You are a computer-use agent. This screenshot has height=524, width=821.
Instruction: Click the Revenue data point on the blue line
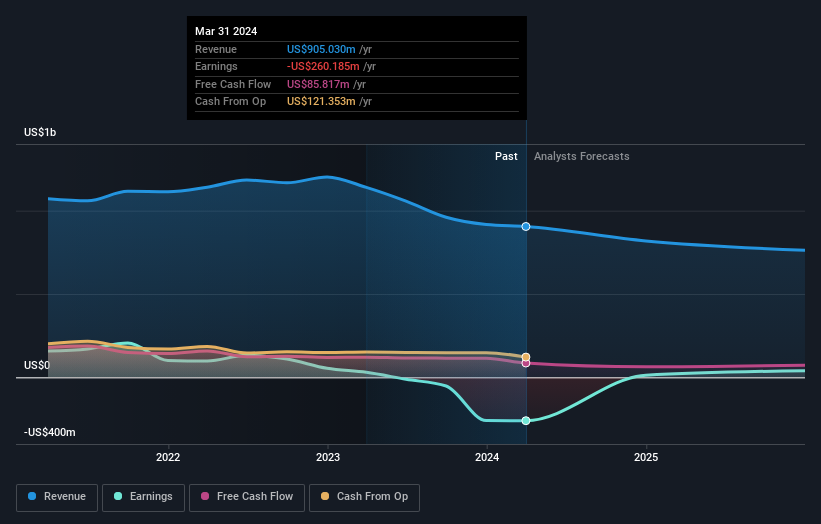[x=526, y=227]
